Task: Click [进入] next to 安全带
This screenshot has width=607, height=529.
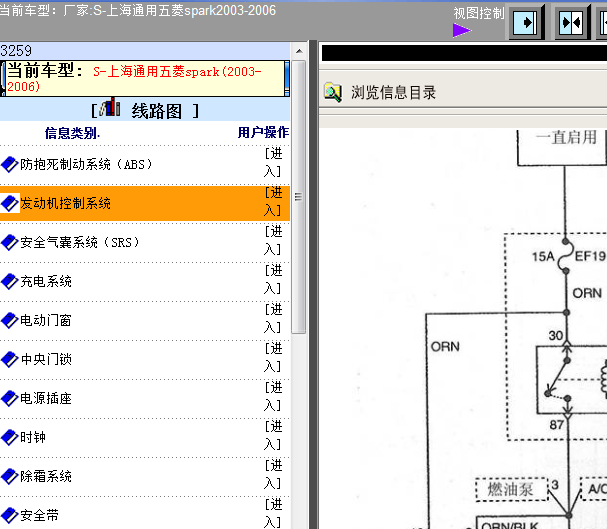Action: pos(273,513)
